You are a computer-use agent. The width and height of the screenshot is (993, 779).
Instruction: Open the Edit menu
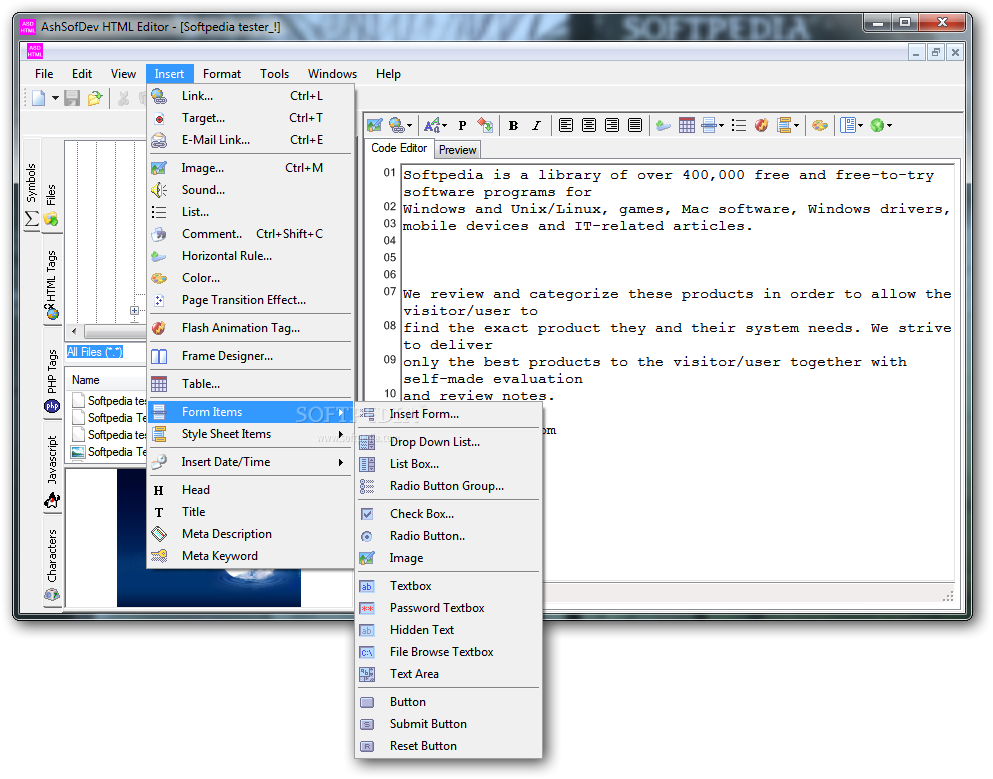pyautogui.click(x=82, y=74)
